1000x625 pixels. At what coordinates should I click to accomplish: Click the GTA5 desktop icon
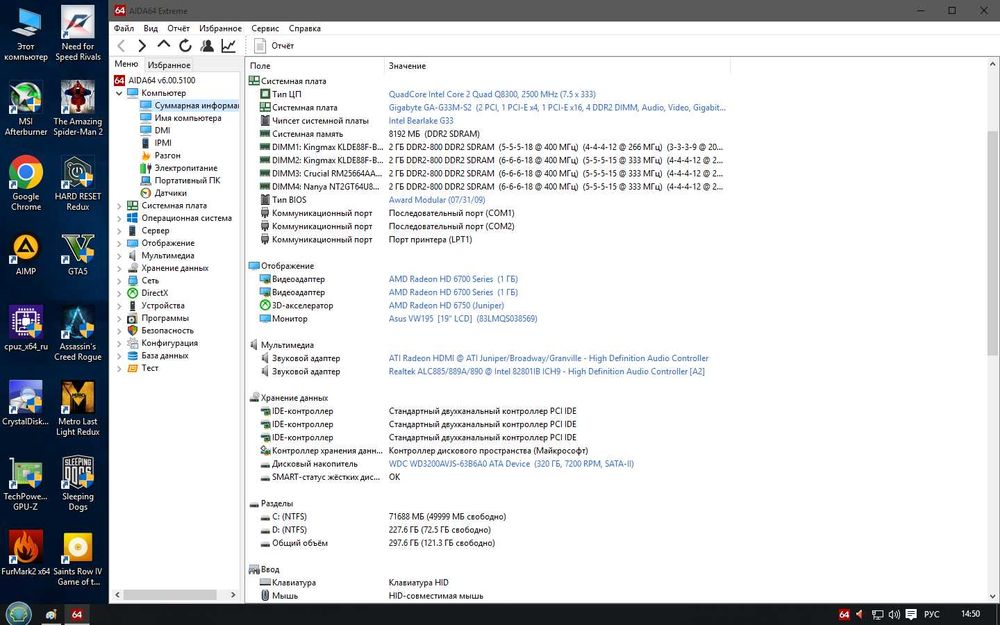[78, 254]
